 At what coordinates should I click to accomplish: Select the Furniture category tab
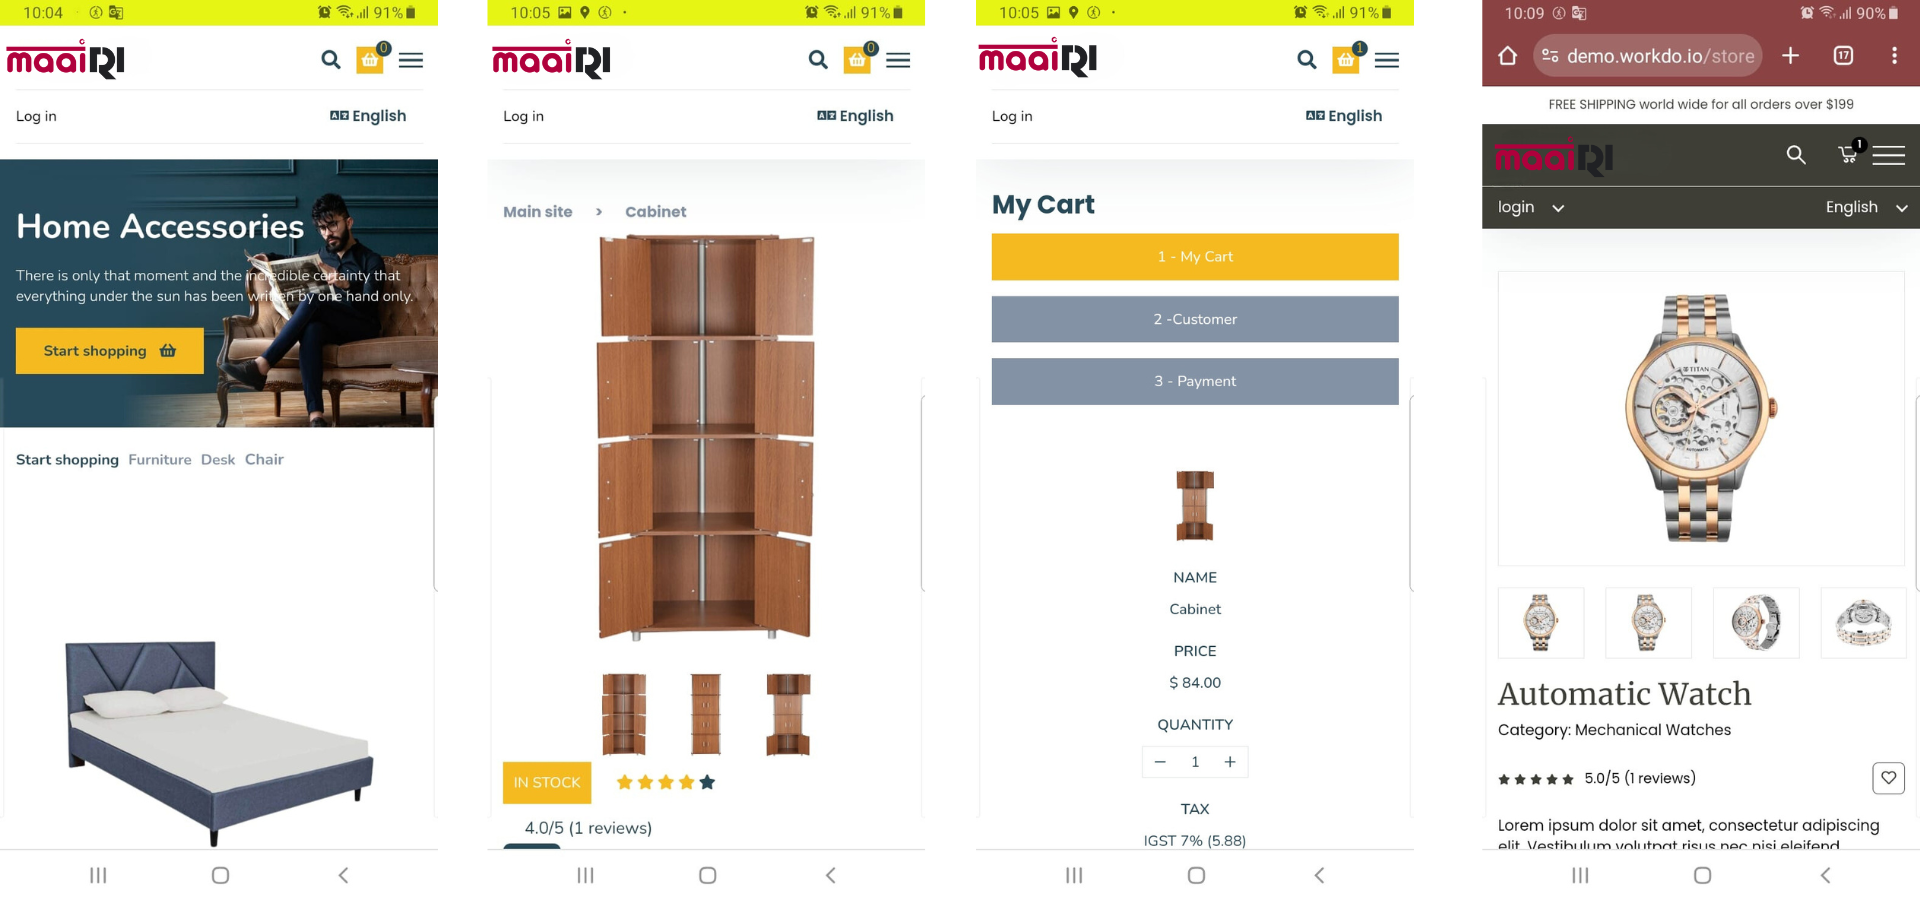tap(160, 460)
